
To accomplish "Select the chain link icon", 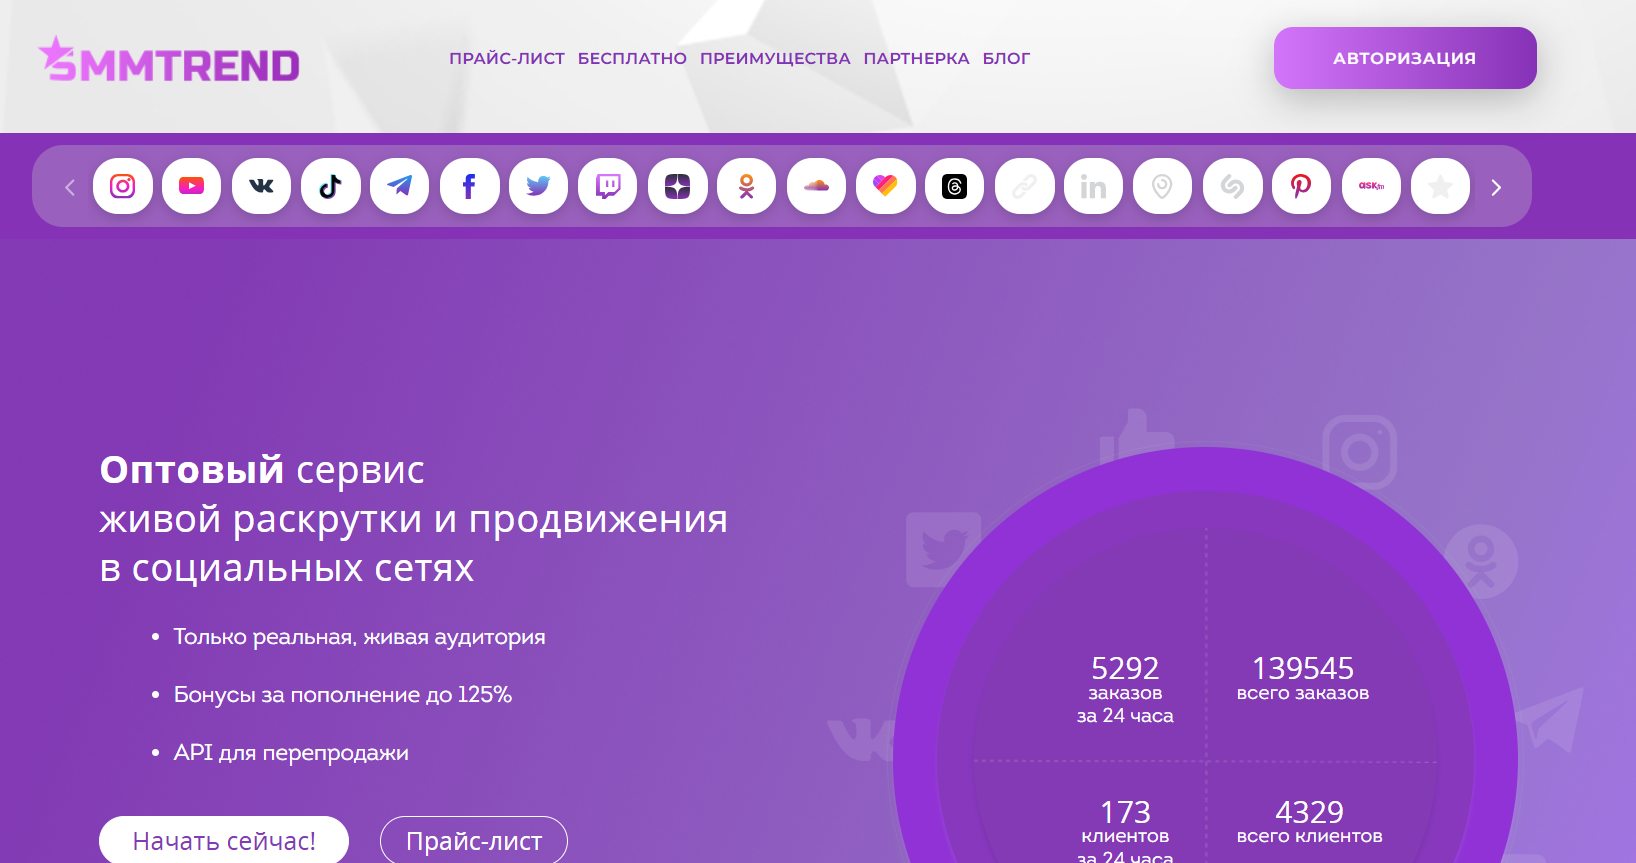I will coord(1024,186).
